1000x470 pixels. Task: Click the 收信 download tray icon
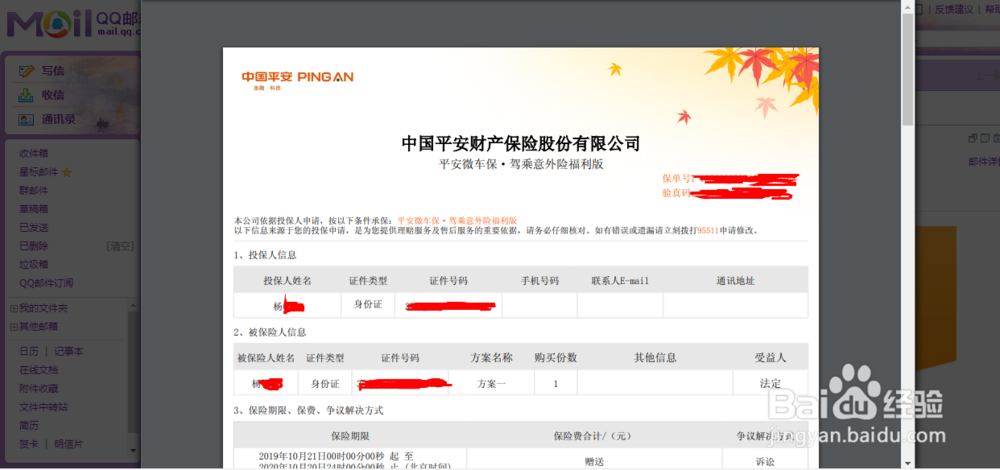(x=26, y=95)
